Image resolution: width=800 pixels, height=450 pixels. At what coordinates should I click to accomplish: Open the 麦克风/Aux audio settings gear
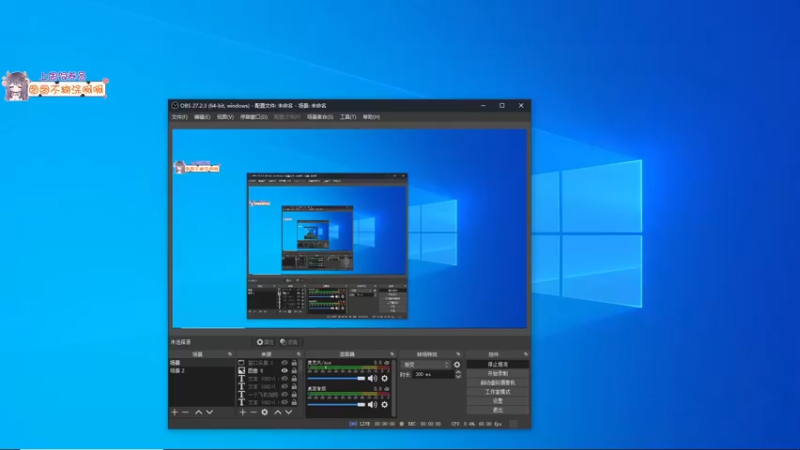[x=384, y=378]
